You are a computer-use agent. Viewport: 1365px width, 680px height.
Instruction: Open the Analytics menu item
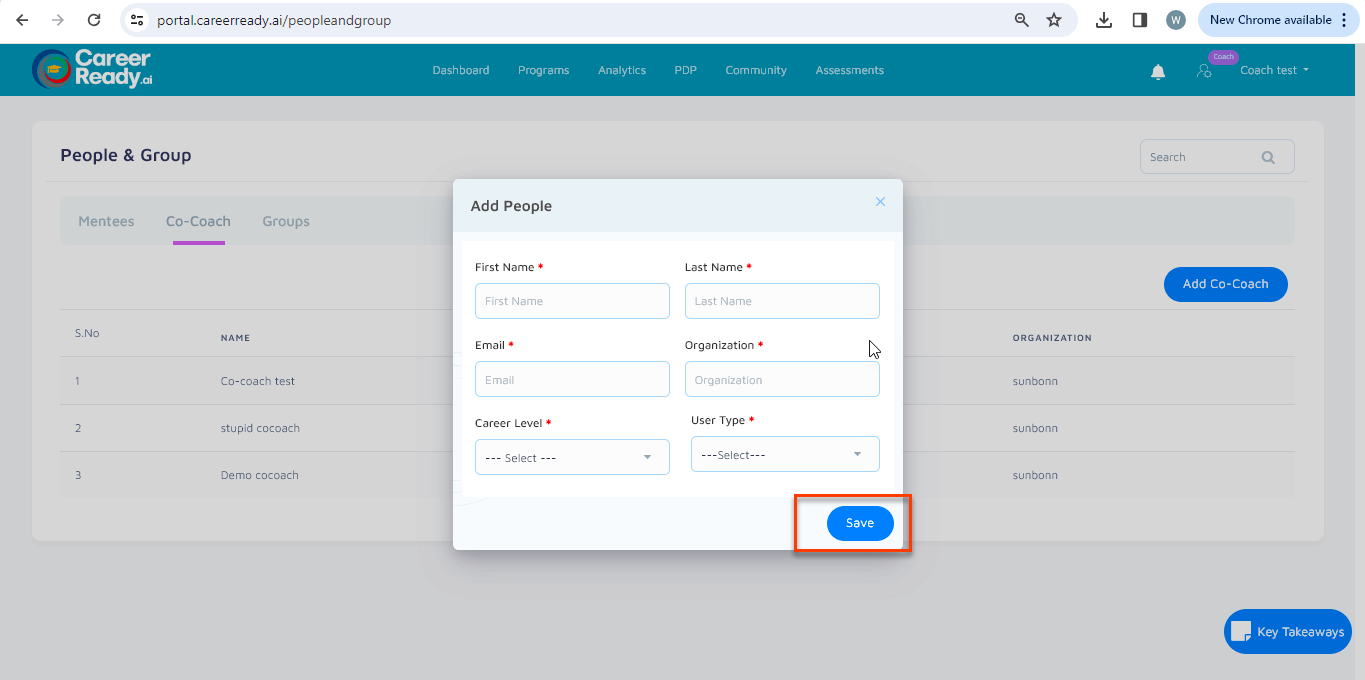[x=622, y=70]
